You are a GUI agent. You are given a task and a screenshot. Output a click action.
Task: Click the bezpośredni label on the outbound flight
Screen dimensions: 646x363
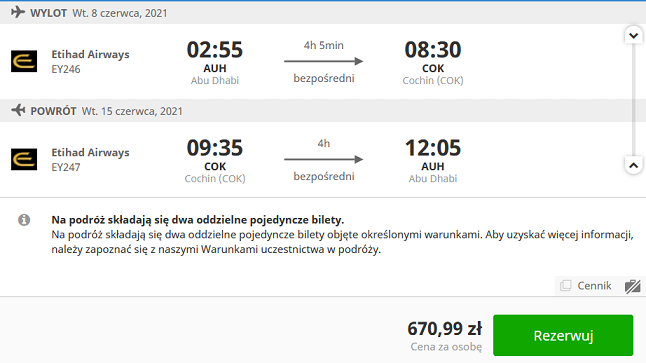pyautogui.click(x=324, y=78)
